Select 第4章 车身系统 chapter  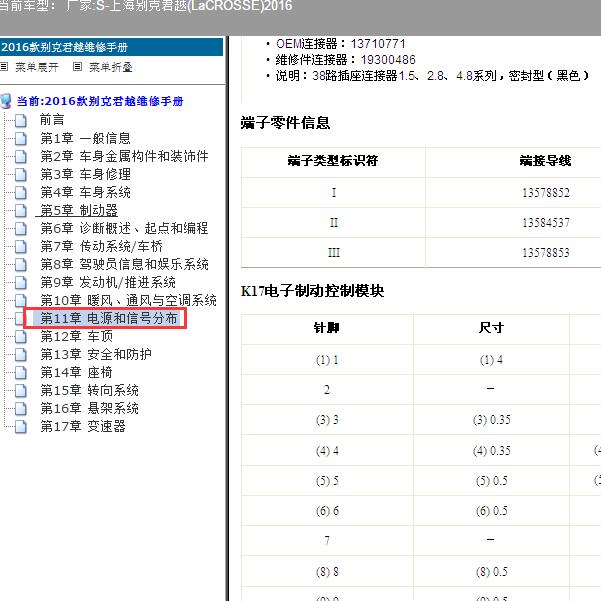coord(85,192)
